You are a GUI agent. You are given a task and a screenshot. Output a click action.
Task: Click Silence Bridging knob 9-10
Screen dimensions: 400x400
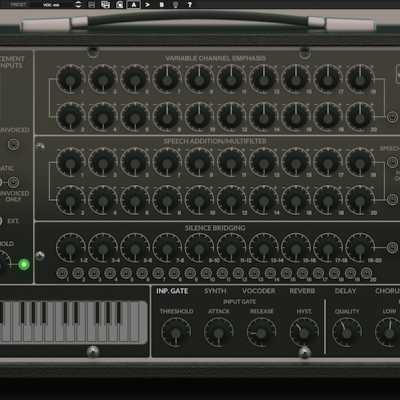click(199, 248)
